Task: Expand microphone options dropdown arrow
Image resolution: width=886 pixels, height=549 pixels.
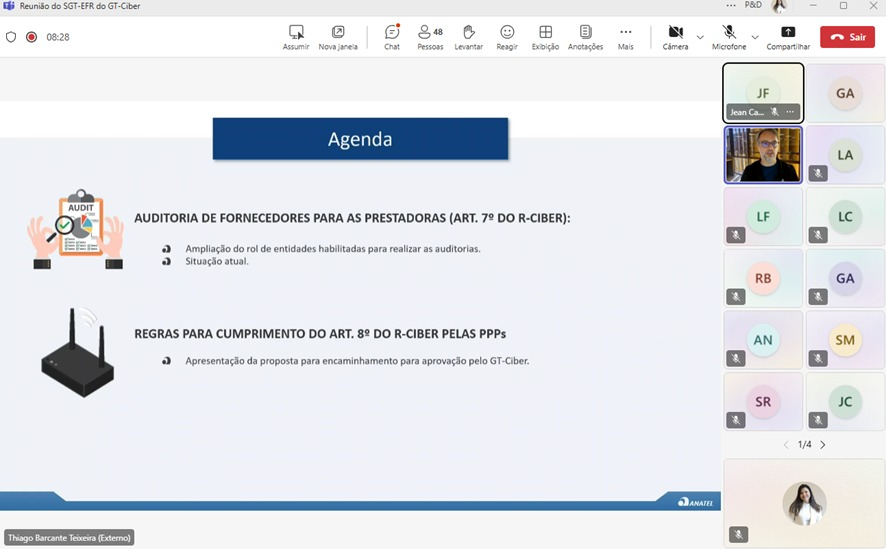Action: click(755, 37)
